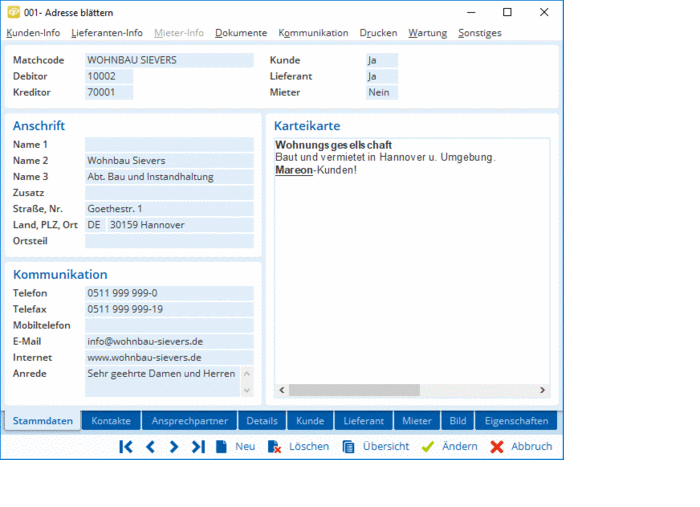
Task: Click the E-Mail address field
Action: pos(168,341)
